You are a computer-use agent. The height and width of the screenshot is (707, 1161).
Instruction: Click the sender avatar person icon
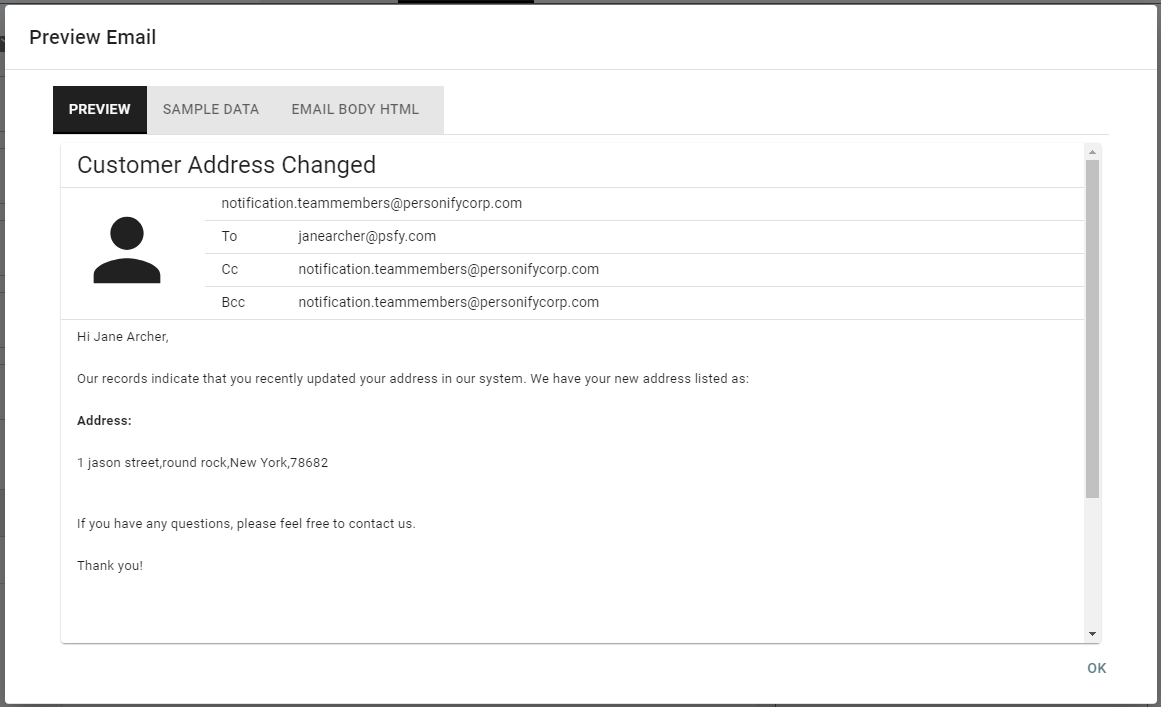(127, 249)
